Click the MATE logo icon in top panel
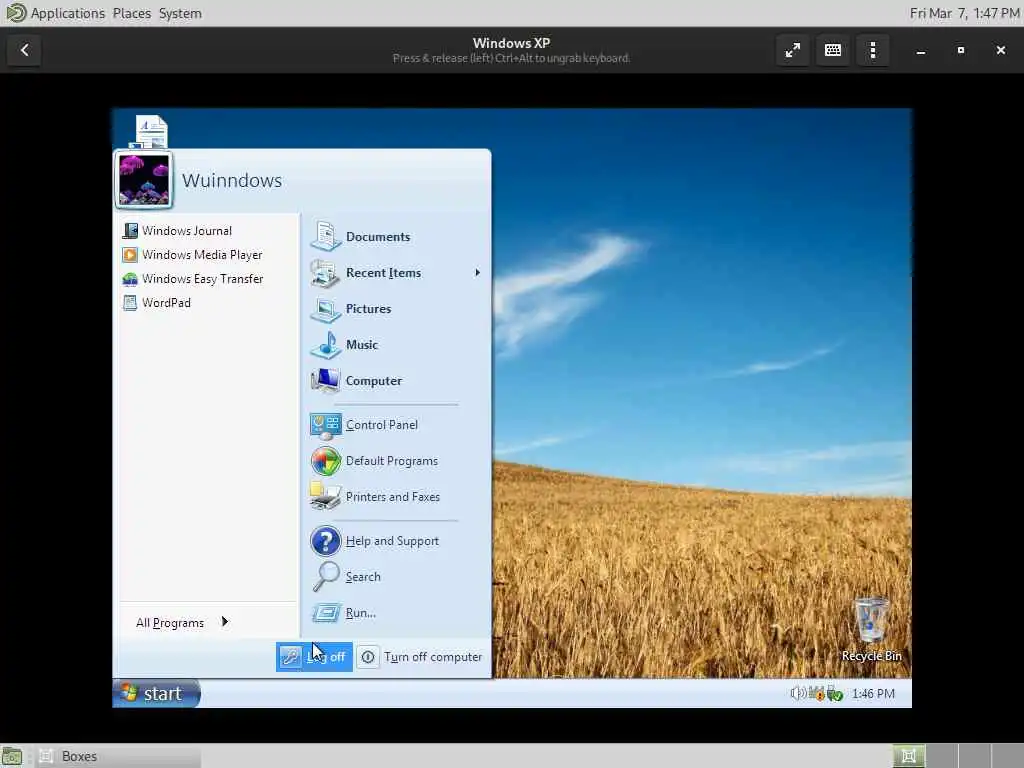 [x=16, y=12]
